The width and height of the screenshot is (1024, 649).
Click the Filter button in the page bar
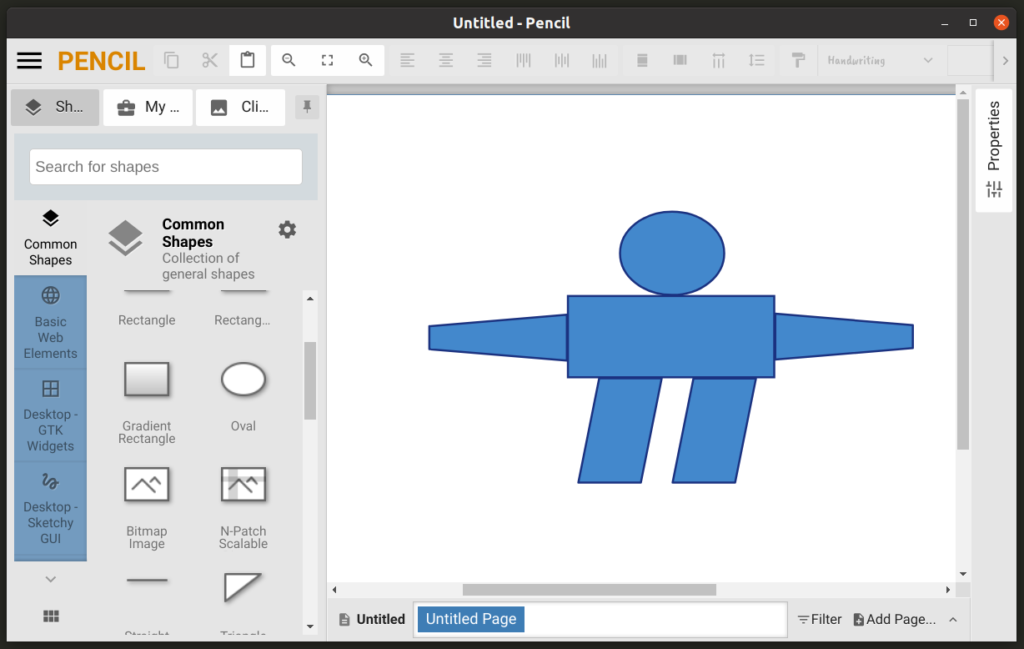(x=819, y=620)
